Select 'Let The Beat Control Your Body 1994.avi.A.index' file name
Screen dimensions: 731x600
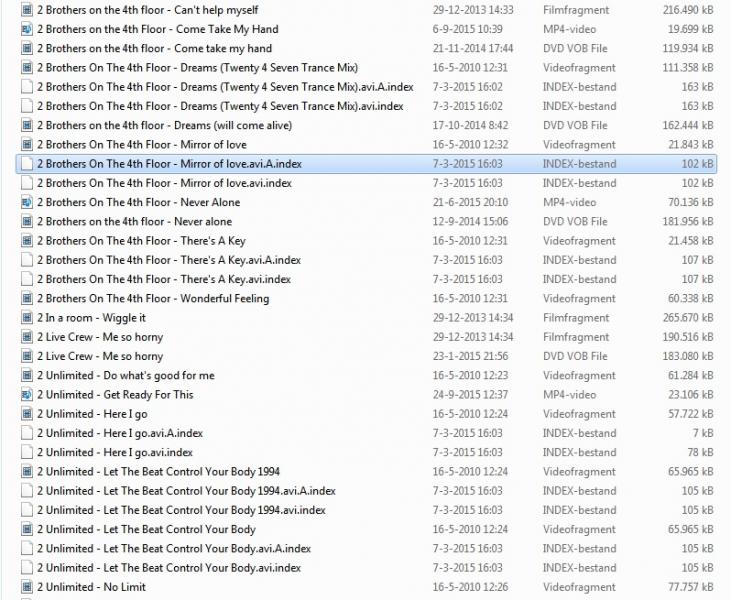tap(186, 491)
